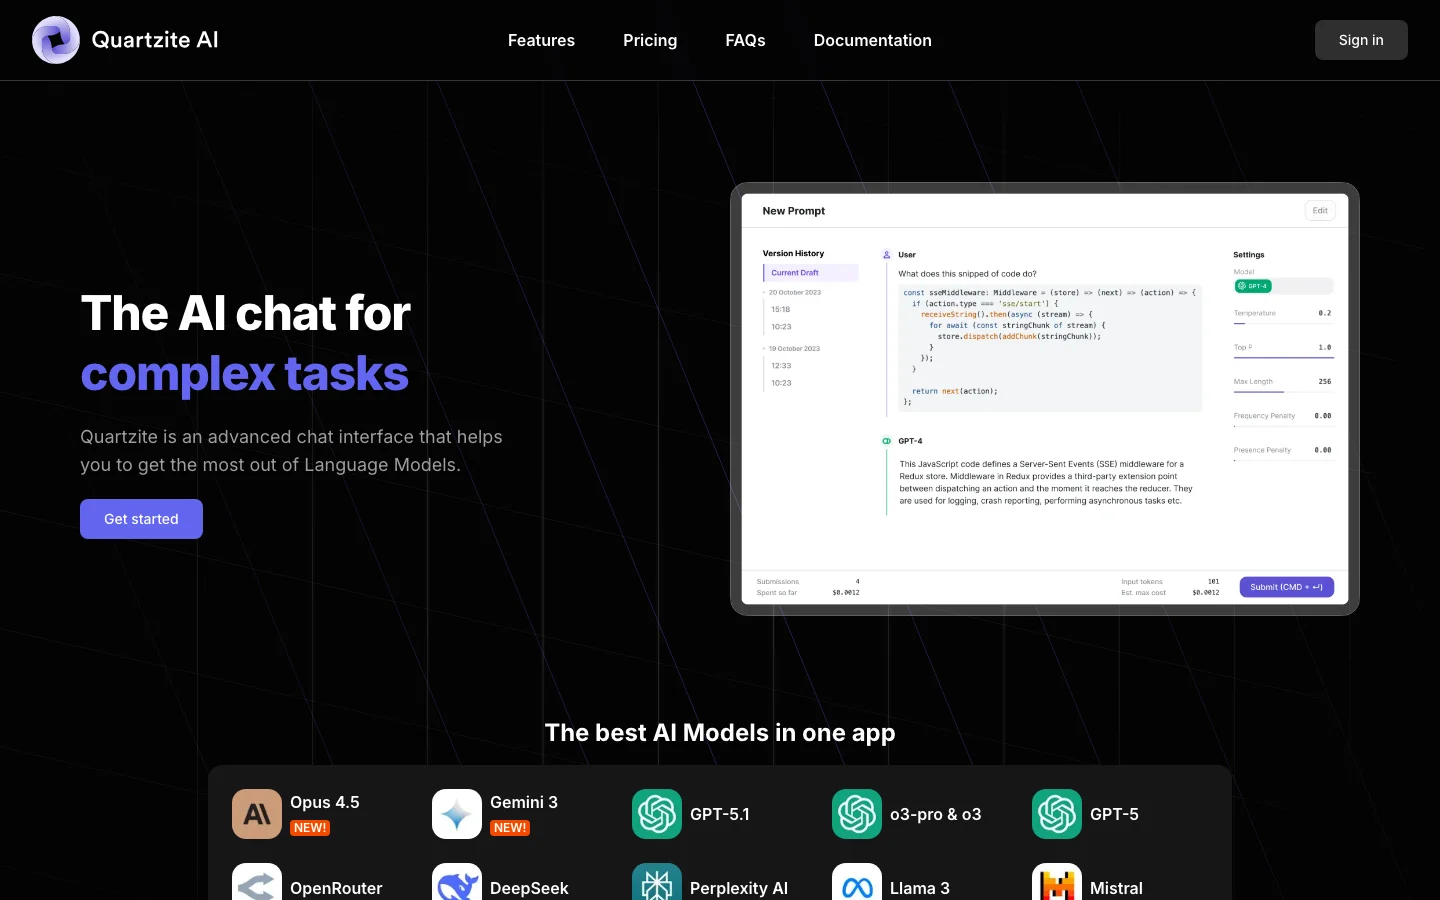
Task: Click the 'complex tasks' headline text
Action: click(x=245, y=374)
